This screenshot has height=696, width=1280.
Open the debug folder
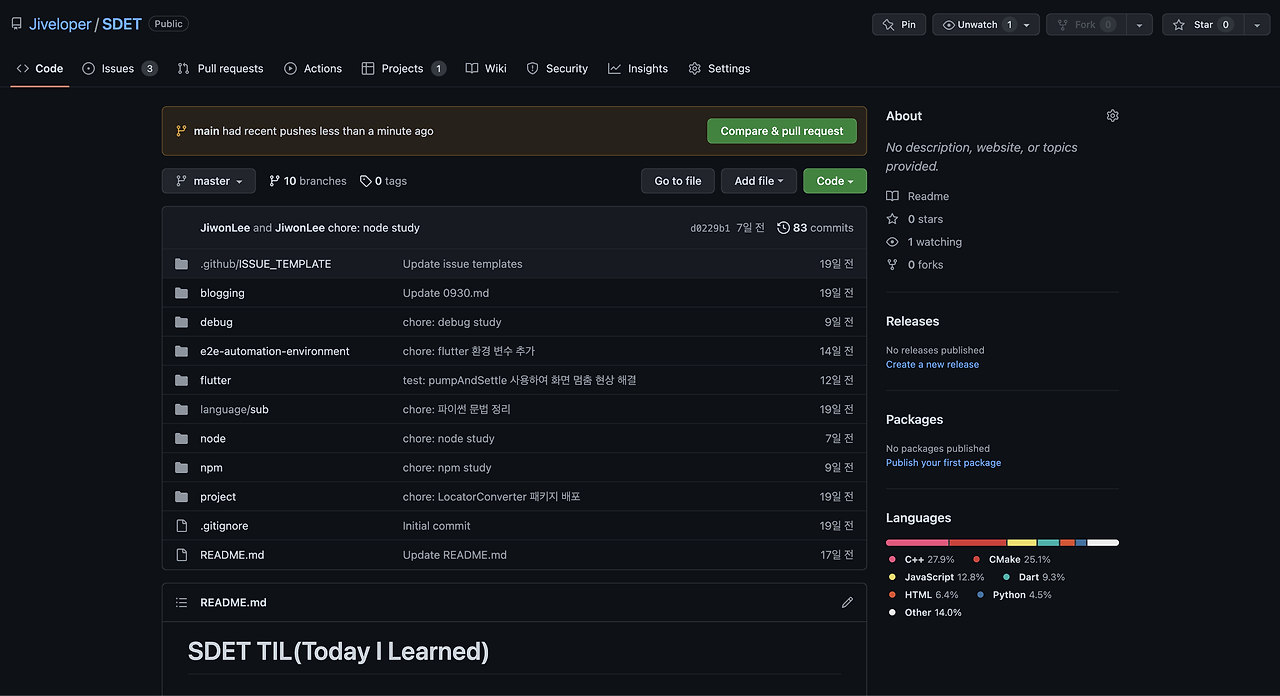pos(216,322)
